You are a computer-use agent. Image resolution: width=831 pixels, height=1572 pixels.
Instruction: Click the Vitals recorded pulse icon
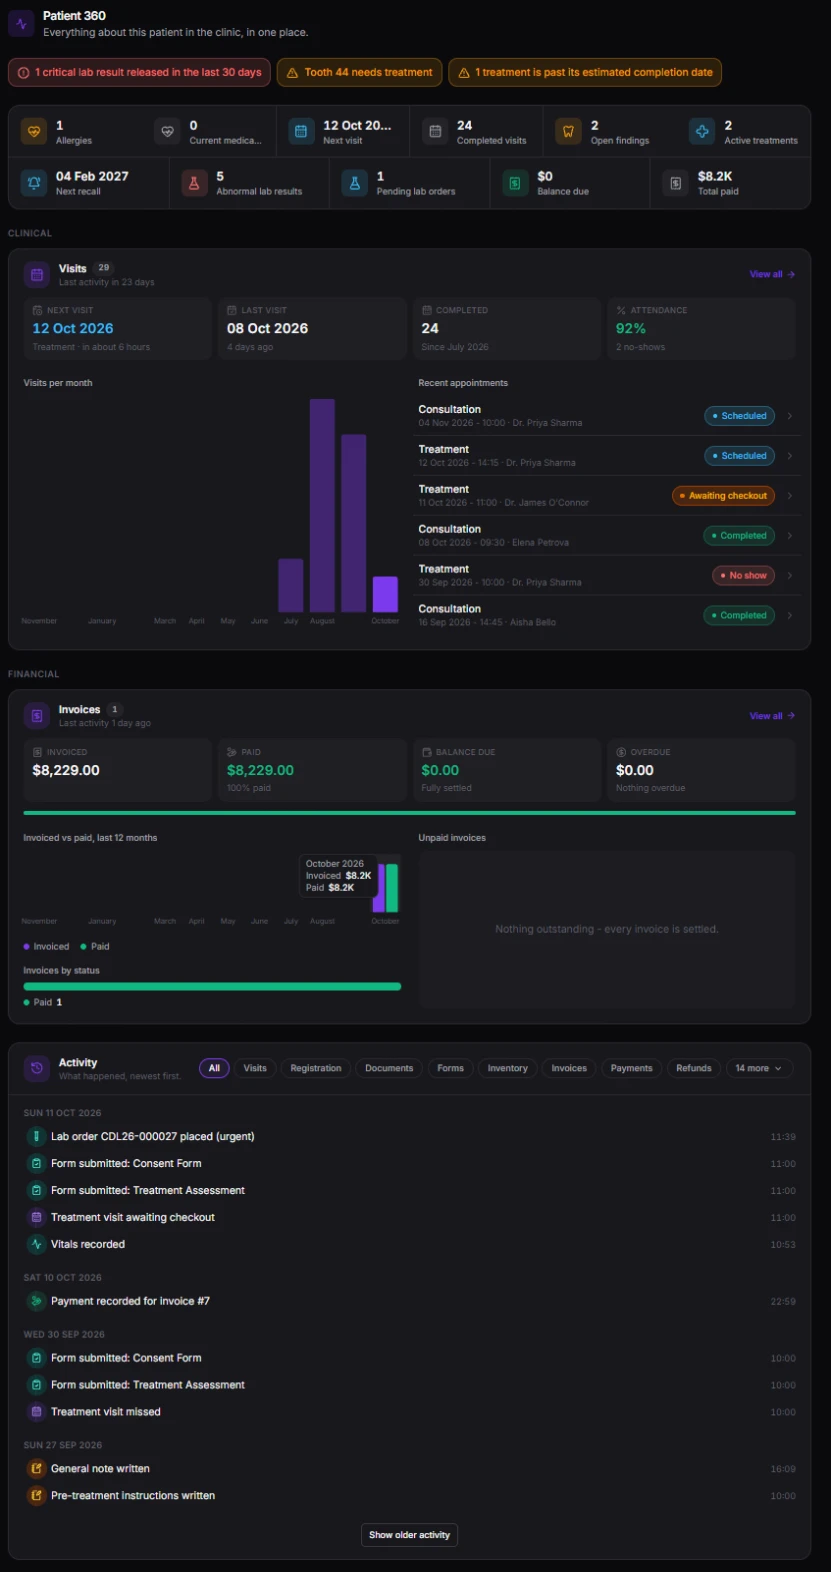coord(36,1245)
